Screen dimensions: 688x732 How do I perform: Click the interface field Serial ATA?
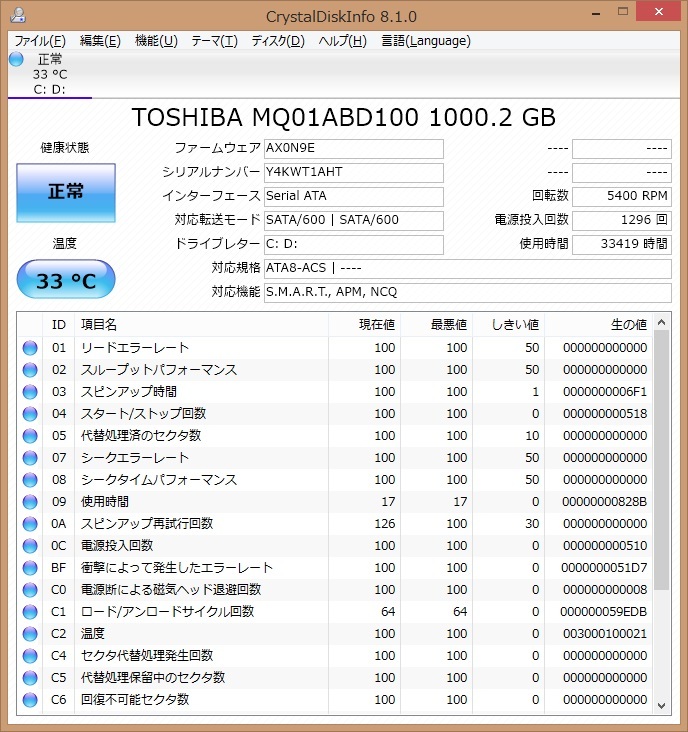(x=353, y=197)
